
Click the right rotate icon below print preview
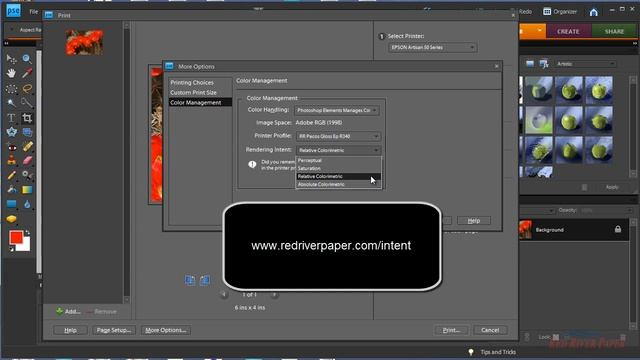coord(205,280)
